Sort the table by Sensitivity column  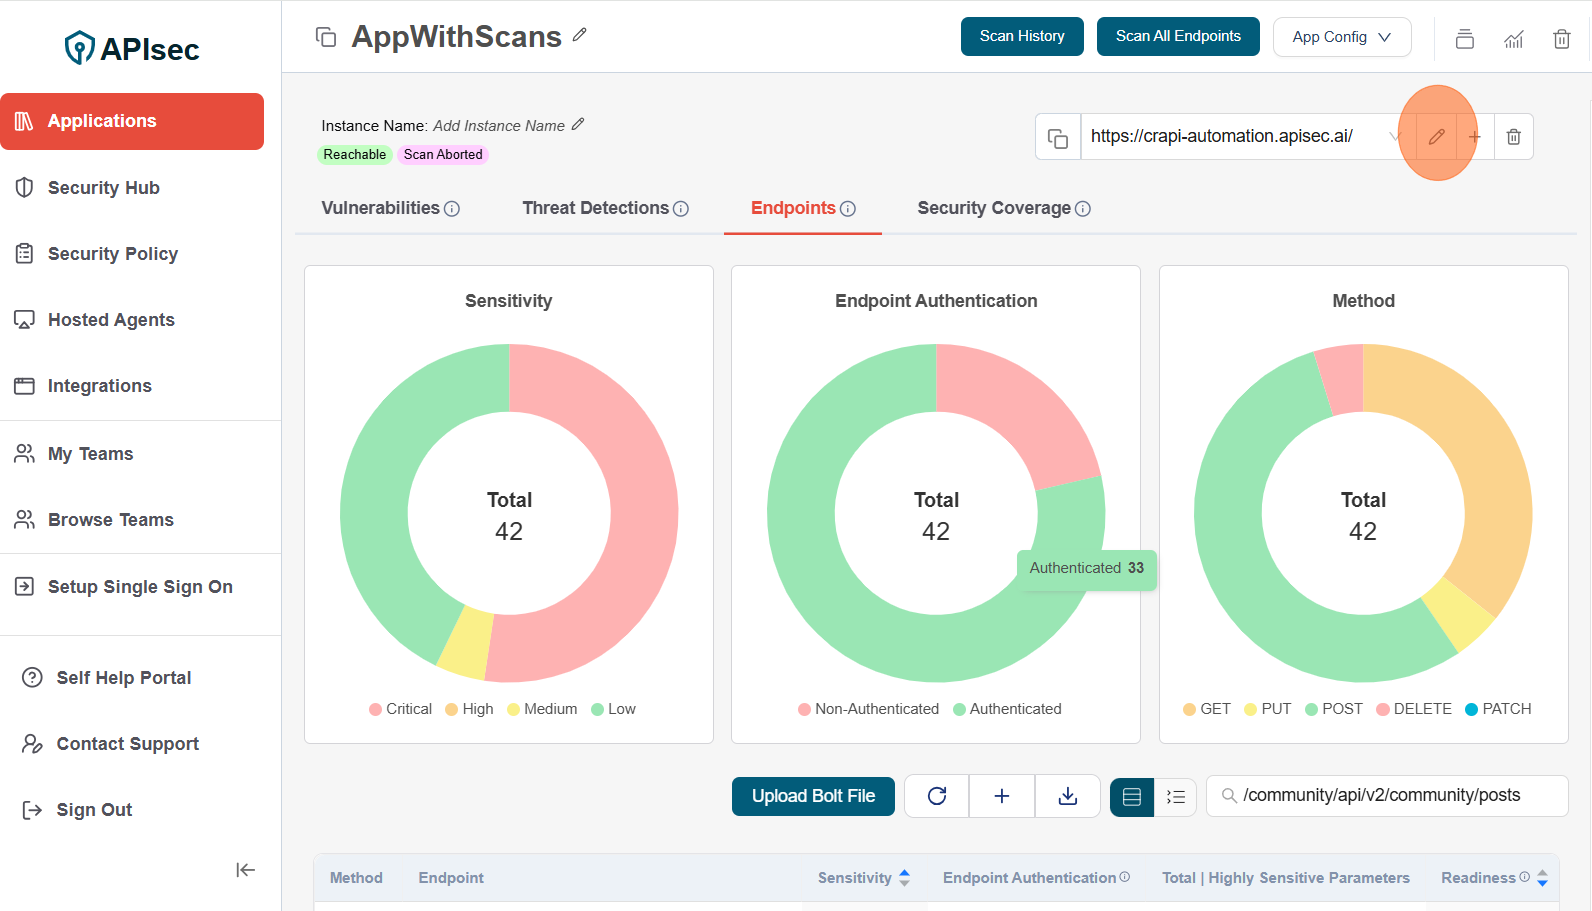pyautogui.click(x=904, y=878)
